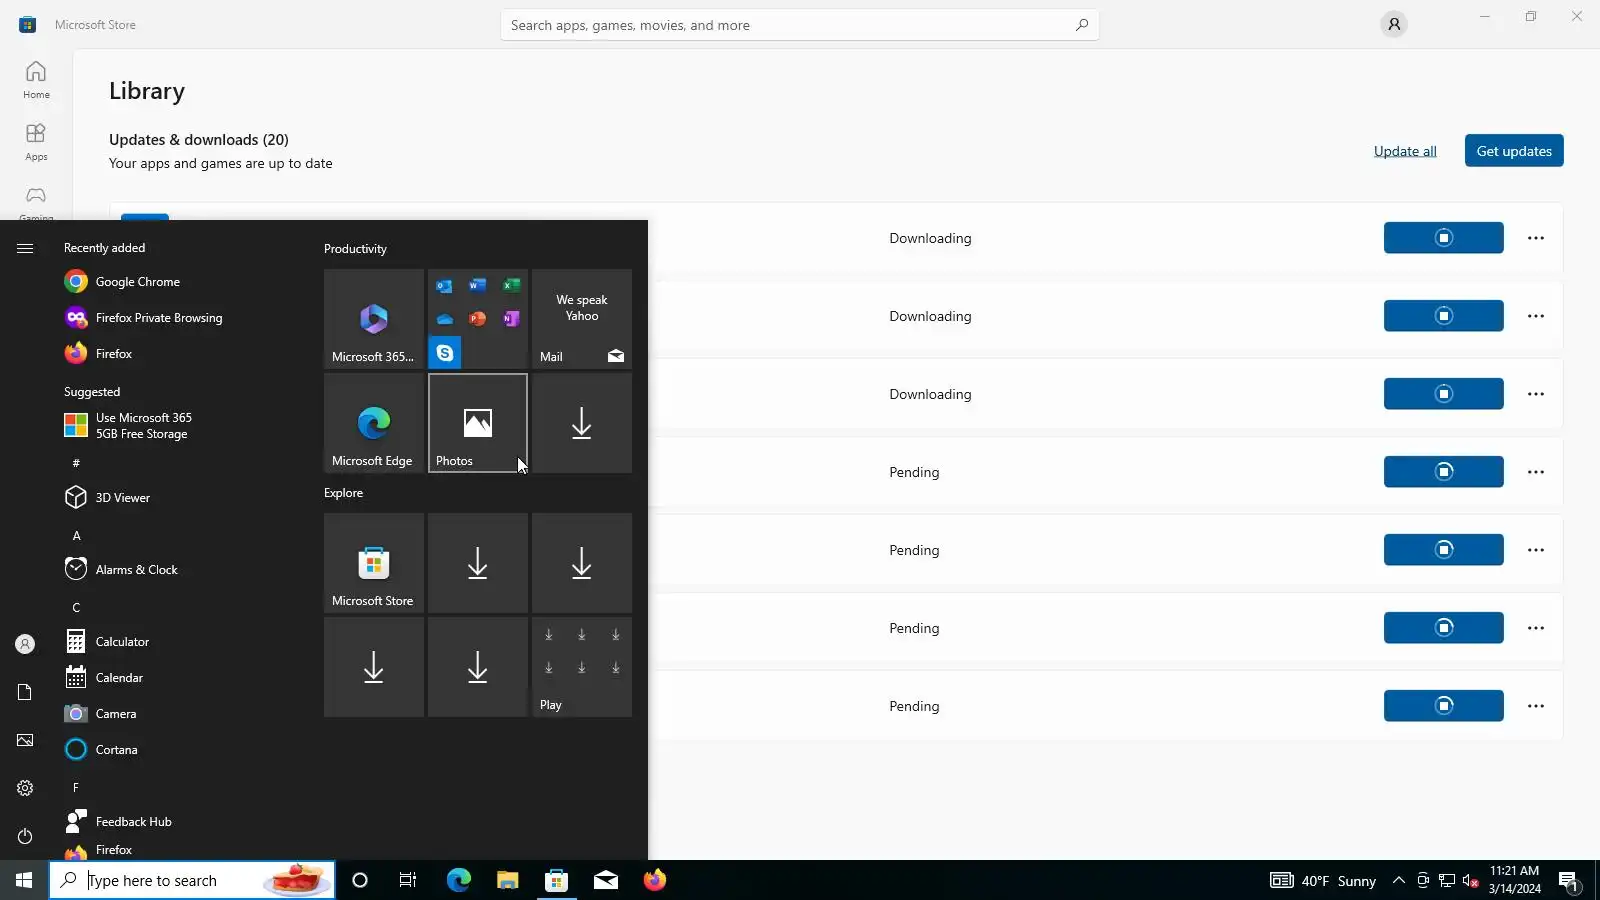Open the Documents icon in Start rail

(x=25, y=692)
